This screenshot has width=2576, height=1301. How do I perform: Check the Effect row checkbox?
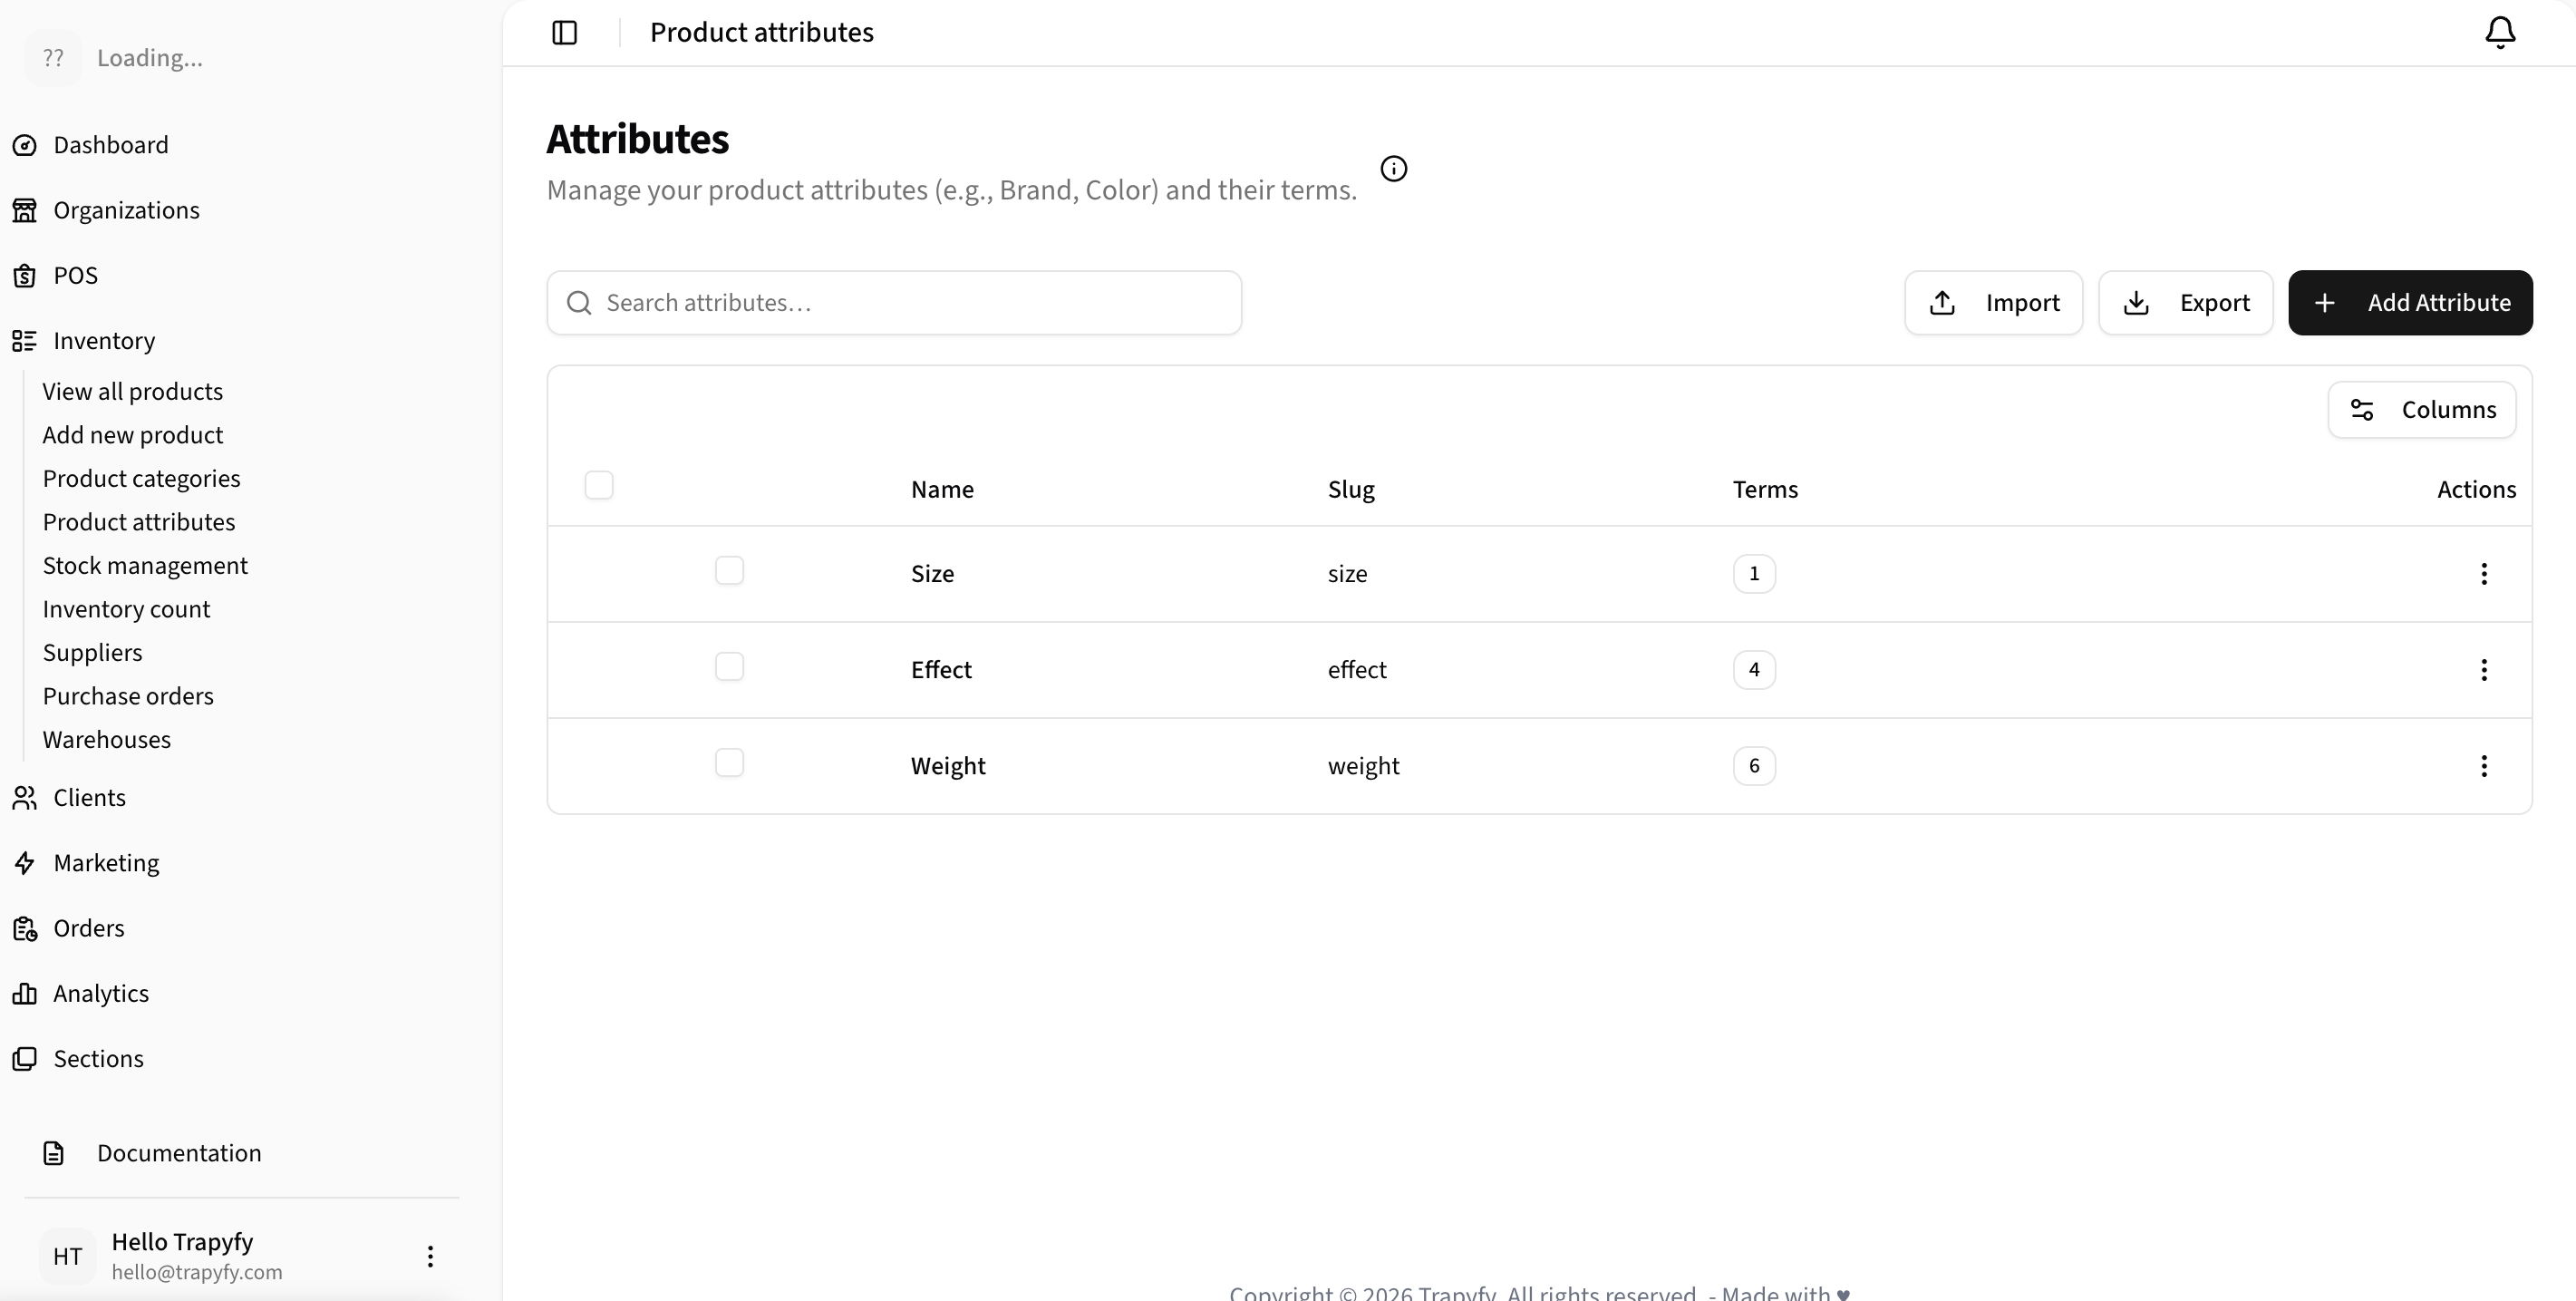[x=730, y=667]
